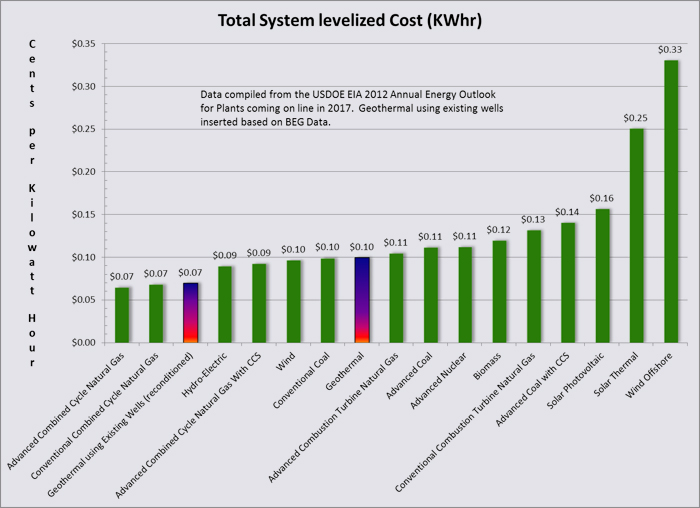Click the chart title 'Total System levelized Cost (KWhr)'
Image resolution: width=700 pixels, height=508 pixels.
[x=350, y=21]
